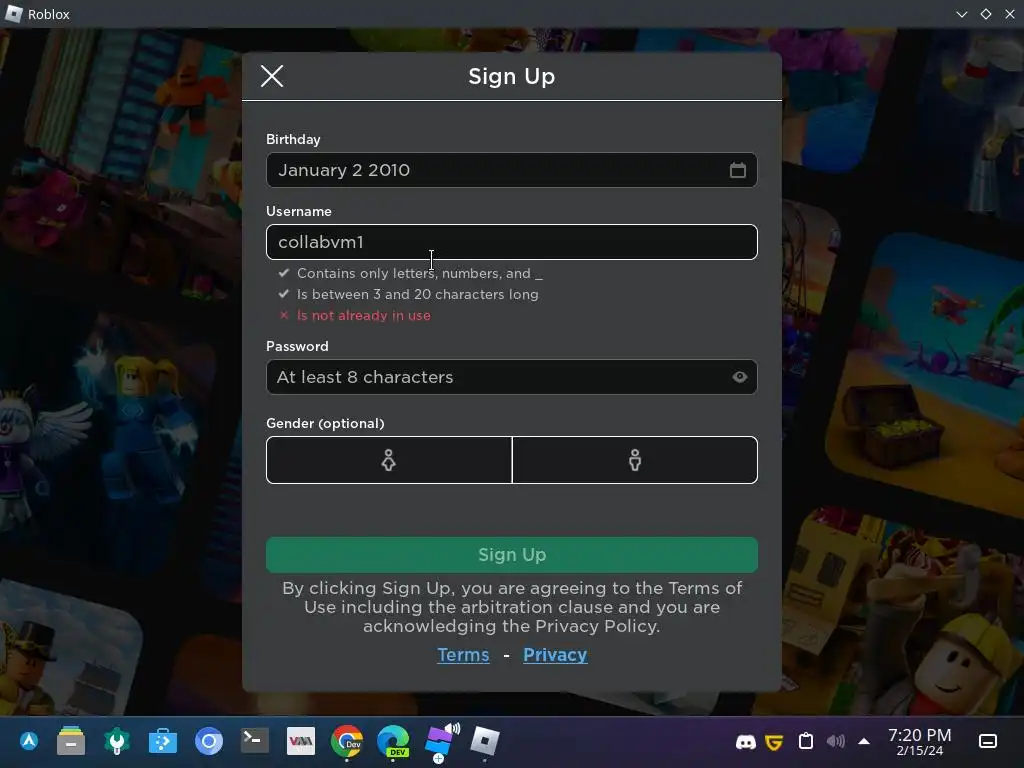
Task: Switch to Roblox in the taskbar
Action: coord(485,741)
